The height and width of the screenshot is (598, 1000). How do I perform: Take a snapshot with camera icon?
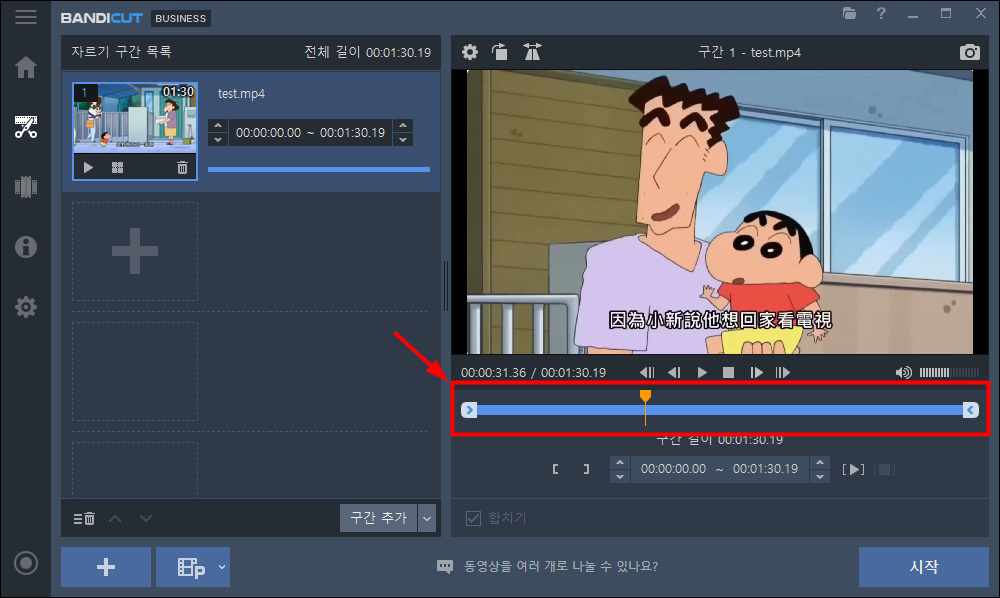coord(969,52)
